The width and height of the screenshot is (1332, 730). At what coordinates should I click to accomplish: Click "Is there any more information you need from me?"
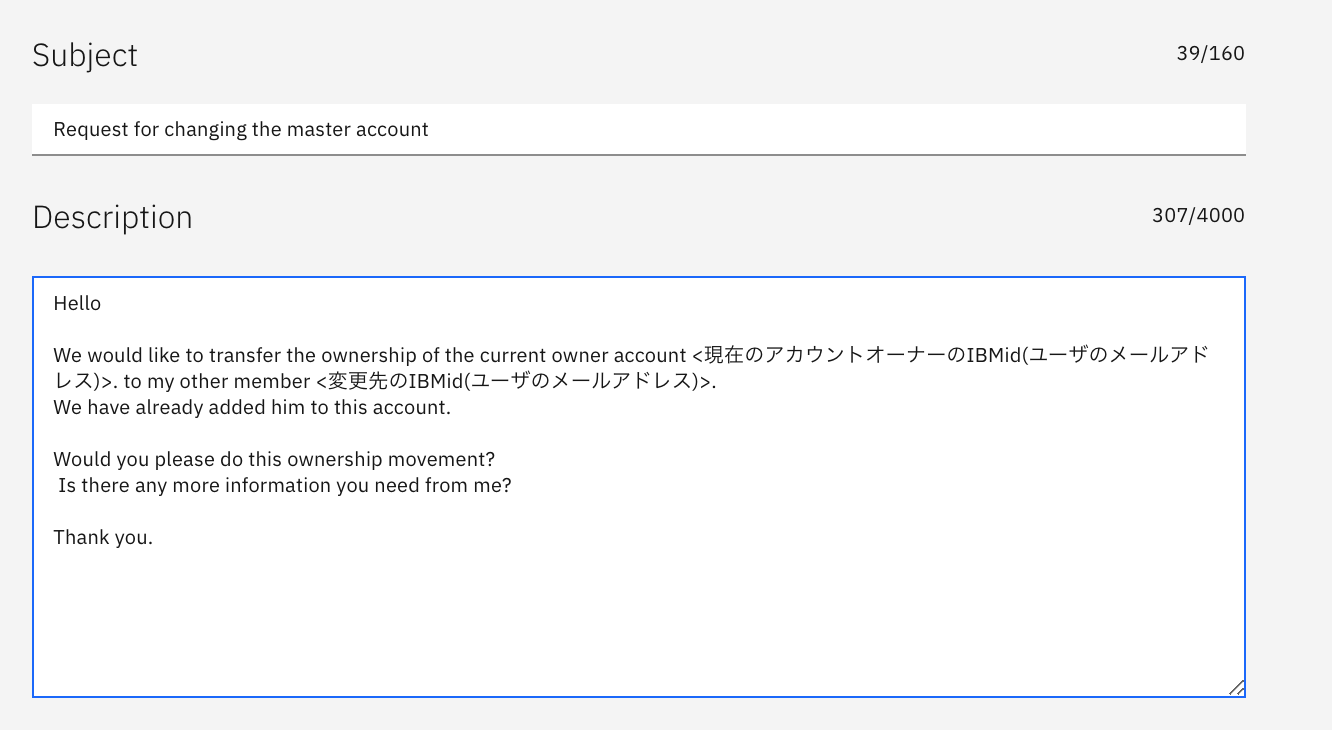click(286, 485)
